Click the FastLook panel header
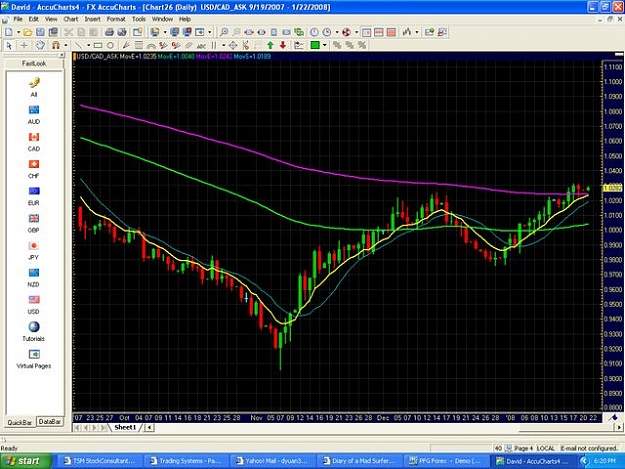This screenshot has width=625, height=469. click(x=34, y=63)
